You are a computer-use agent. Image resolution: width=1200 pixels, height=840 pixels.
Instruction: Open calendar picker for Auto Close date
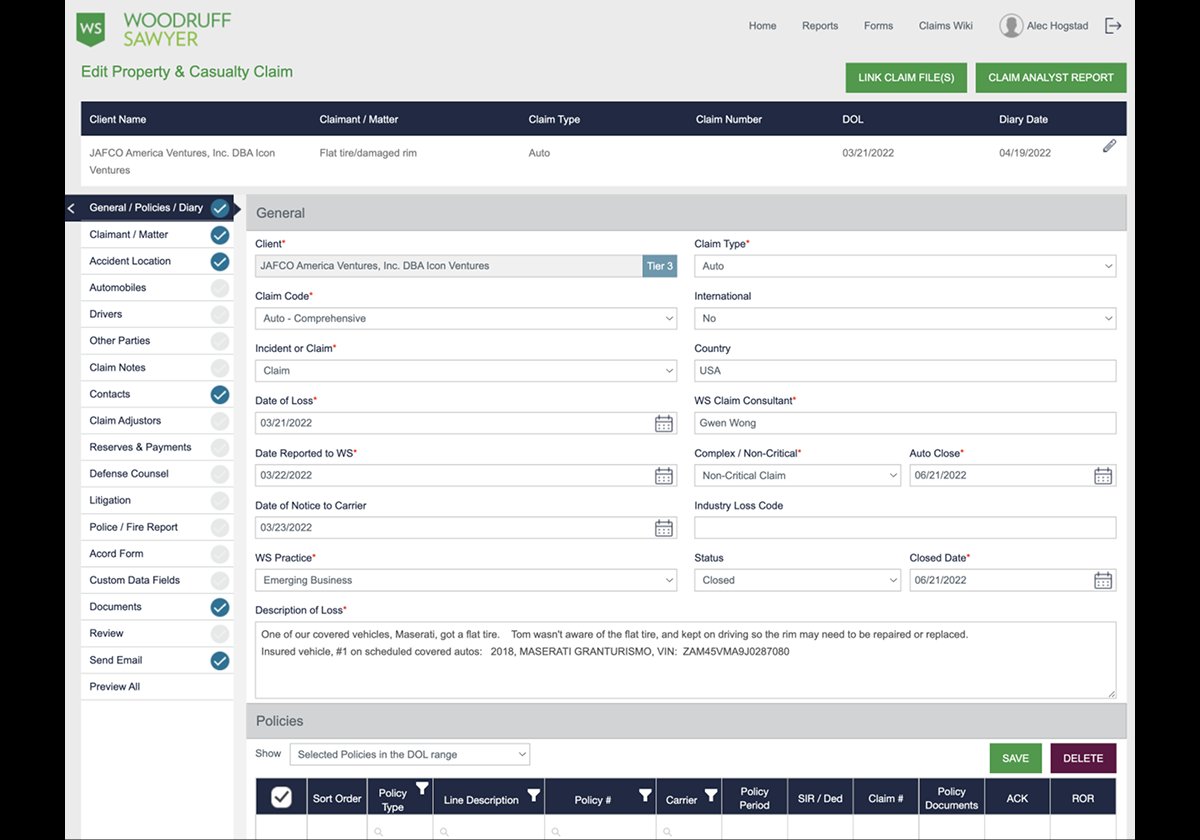point(1103,476)
